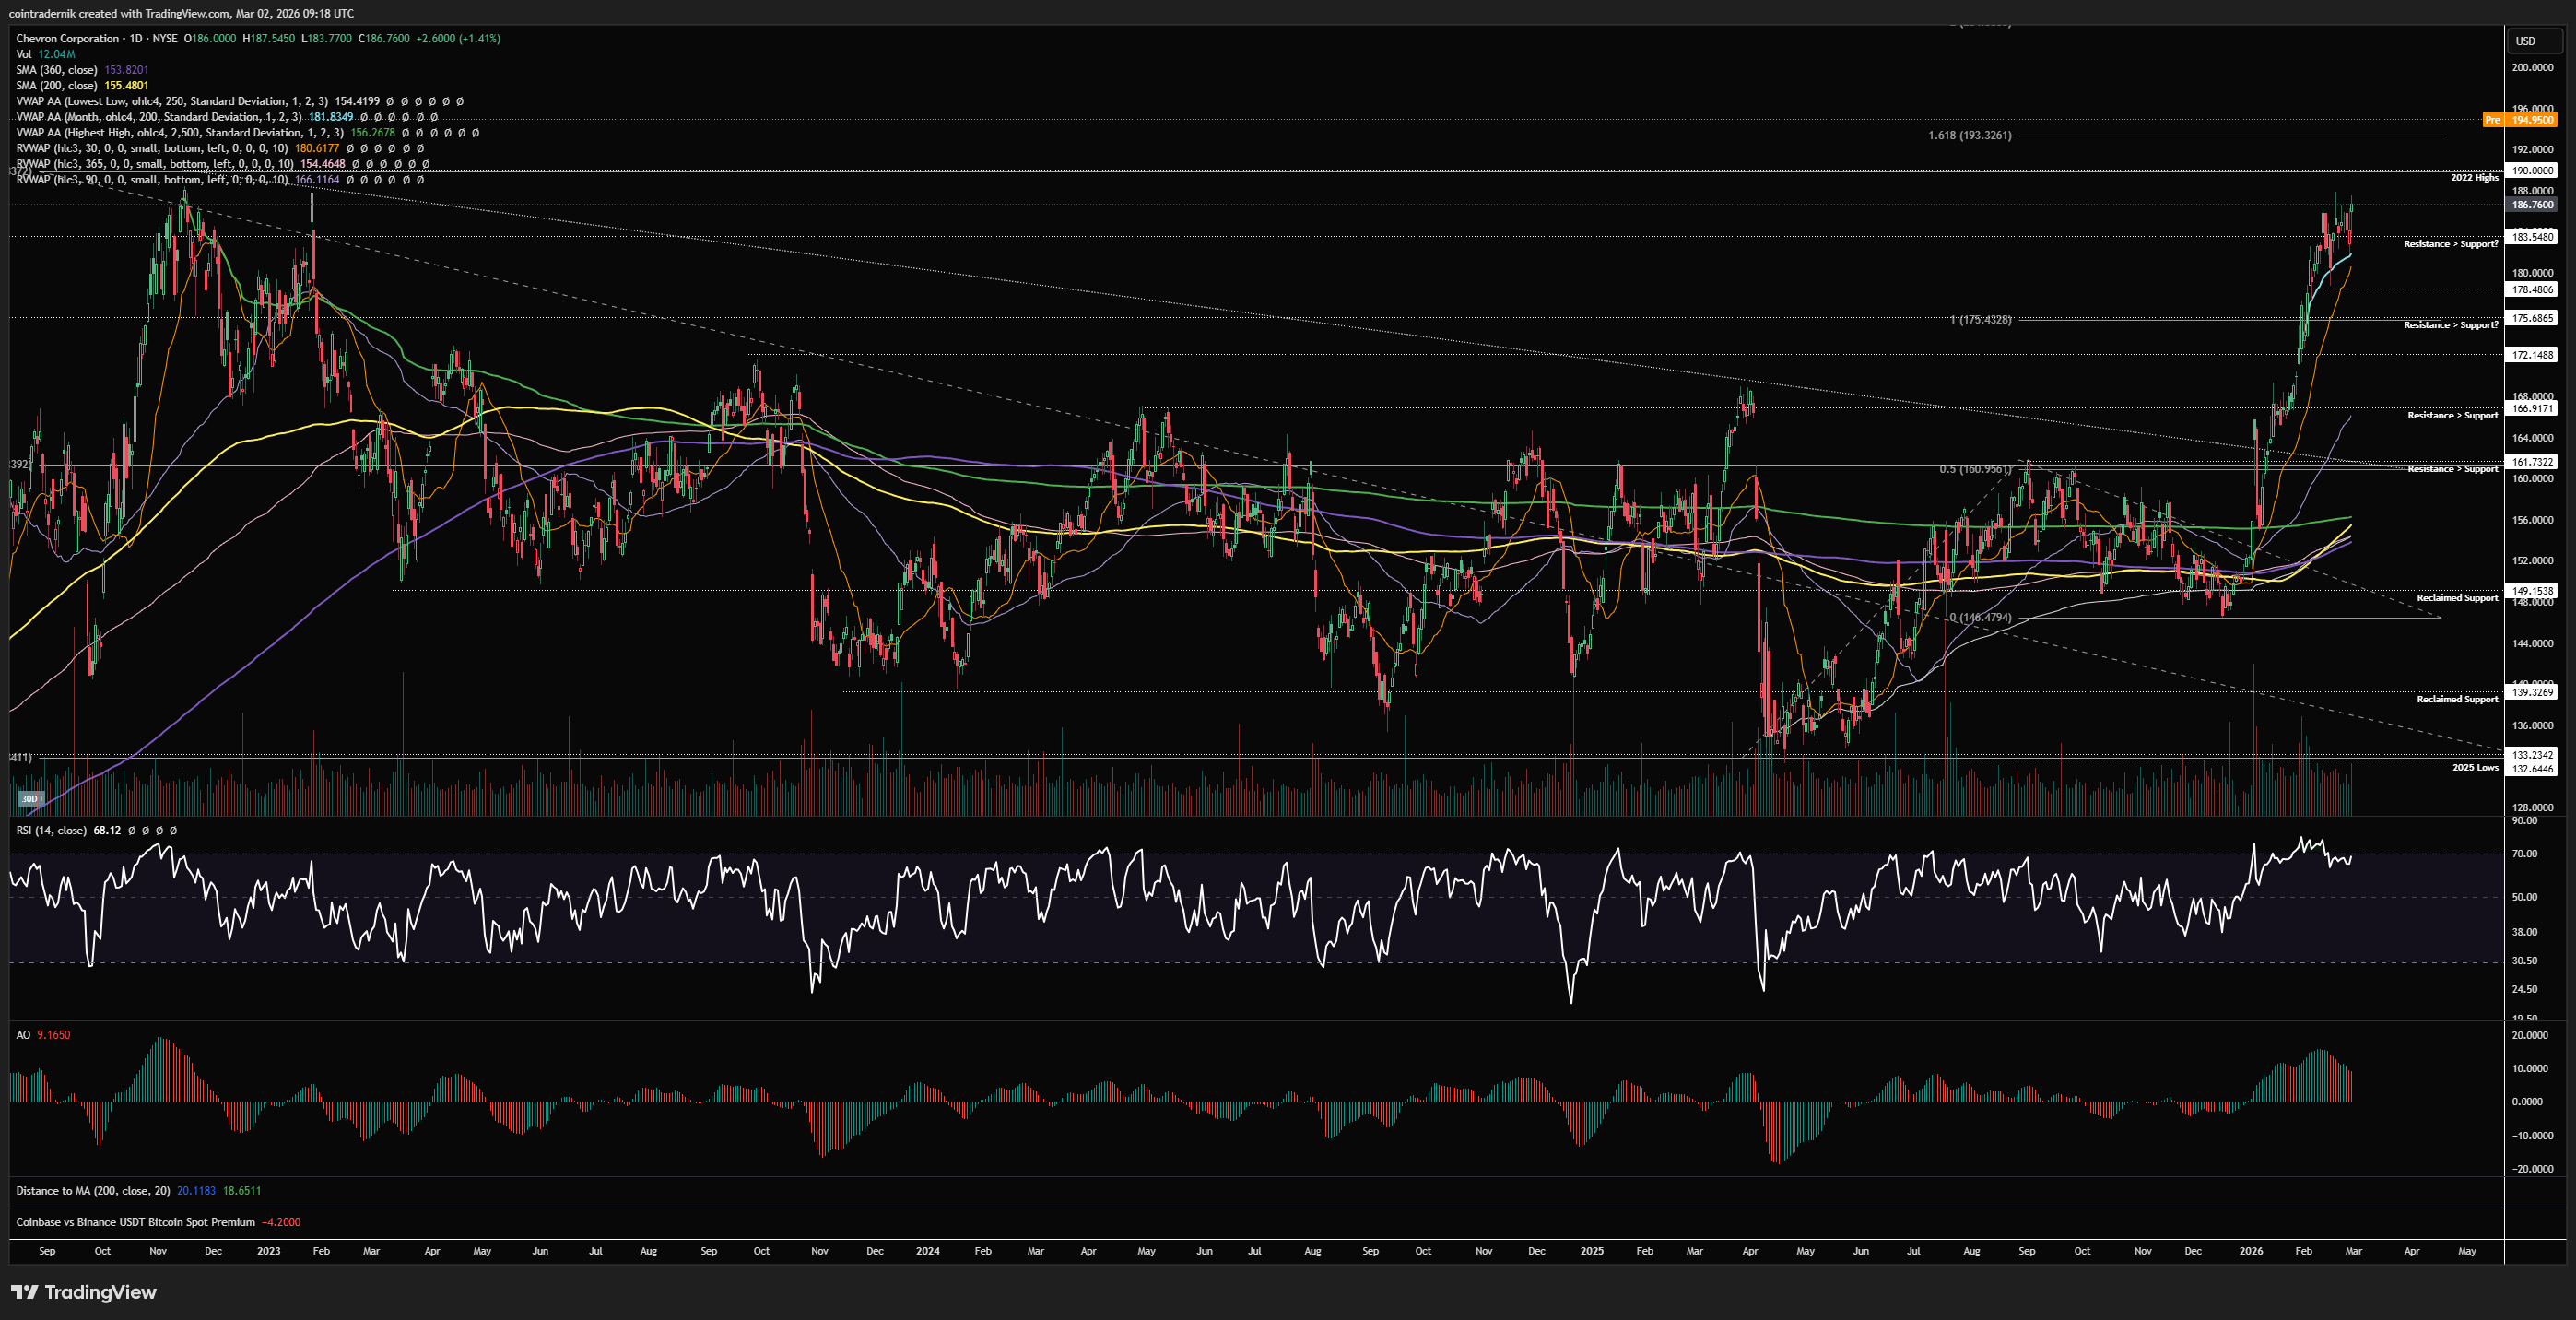
Task: Click the 132.6446 price axis label
Action: pos(2532,768)
